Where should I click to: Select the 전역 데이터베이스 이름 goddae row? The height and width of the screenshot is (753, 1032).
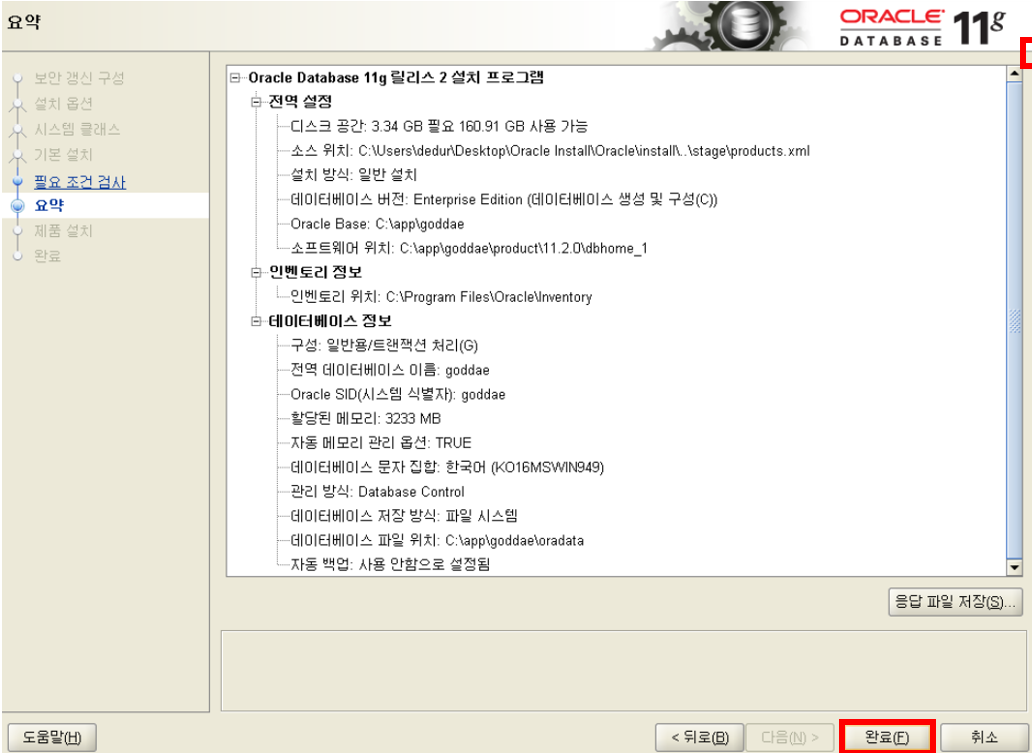coord(390,370)
